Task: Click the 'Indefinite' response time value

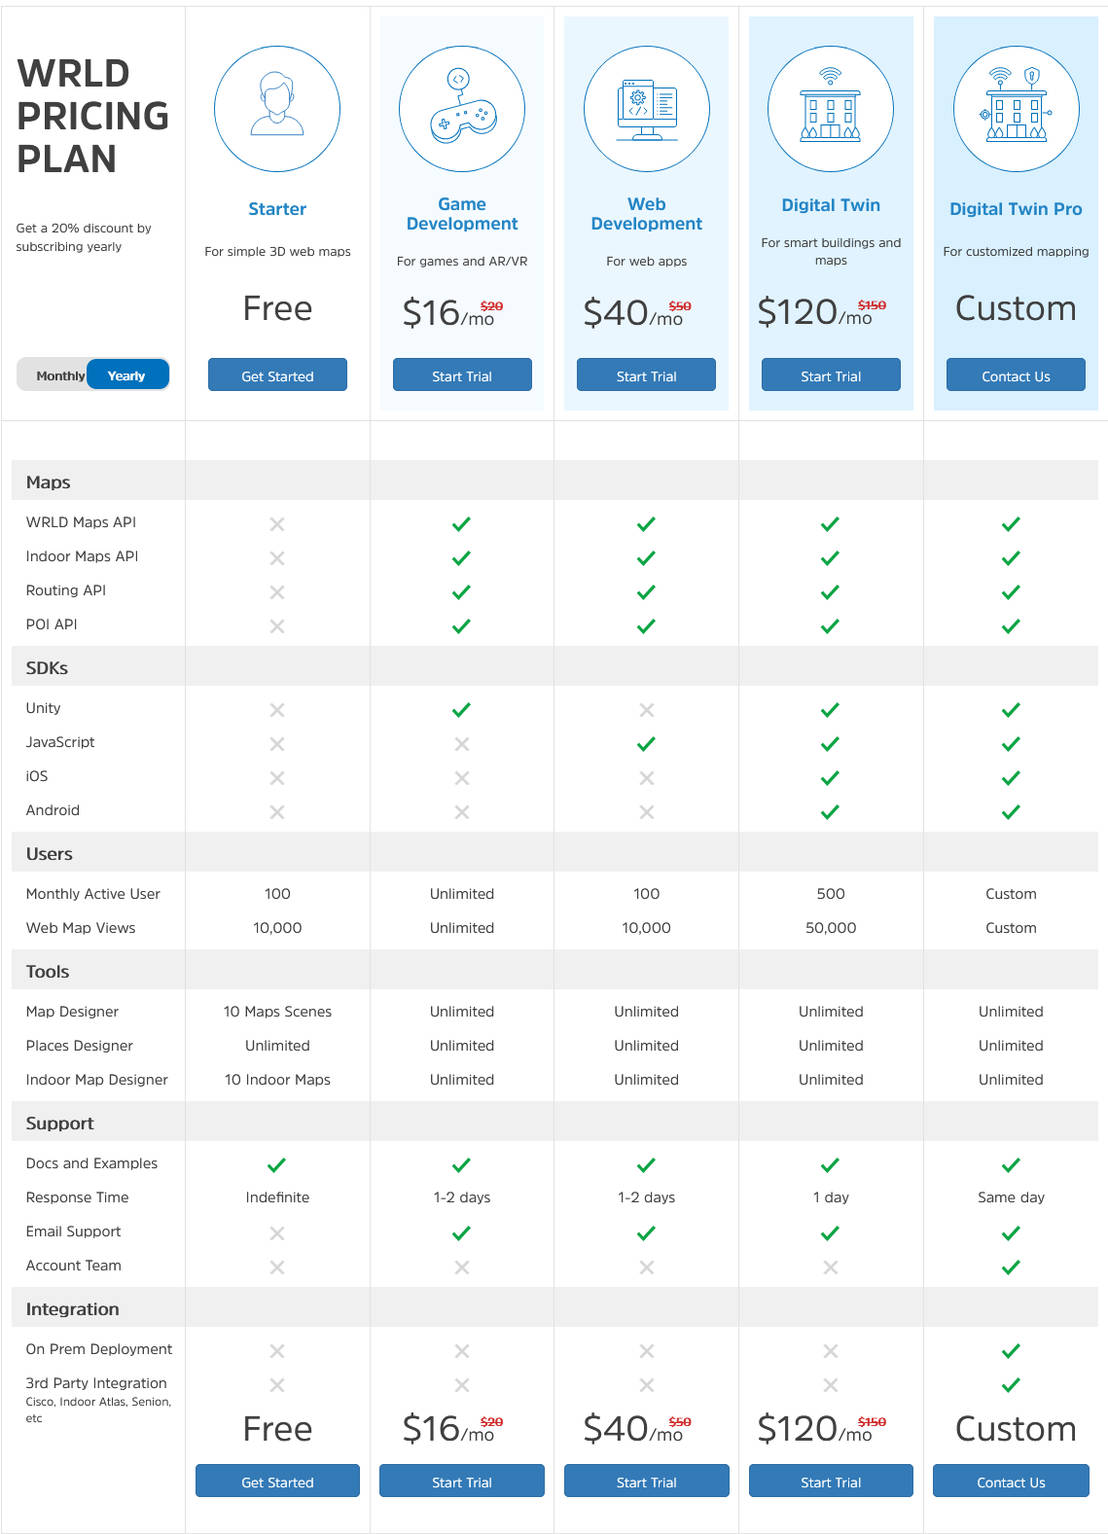Action: pyautogui.click(x=277, y=1198)
